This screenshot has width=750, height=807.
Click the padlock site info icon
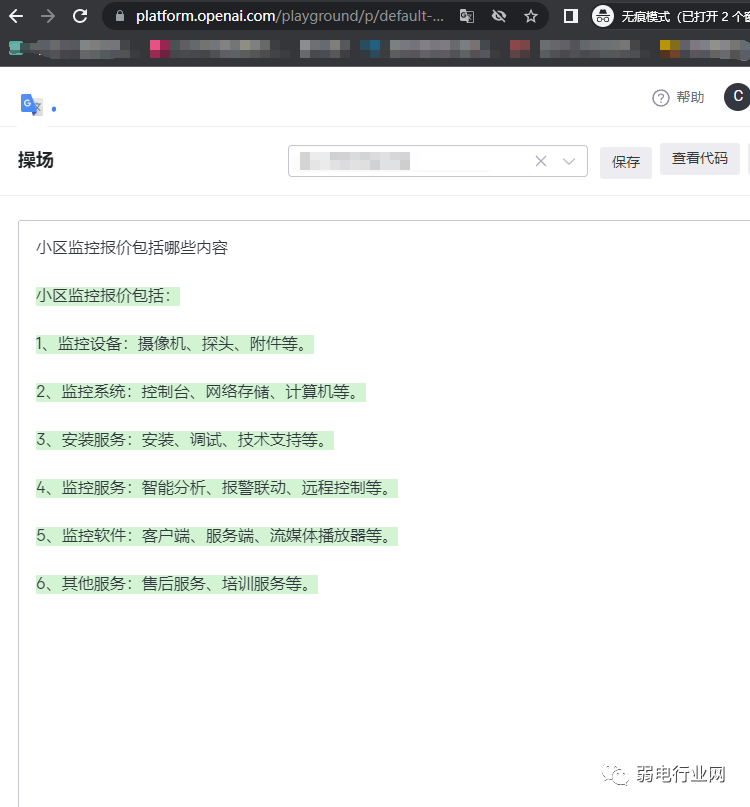[119, 16]
